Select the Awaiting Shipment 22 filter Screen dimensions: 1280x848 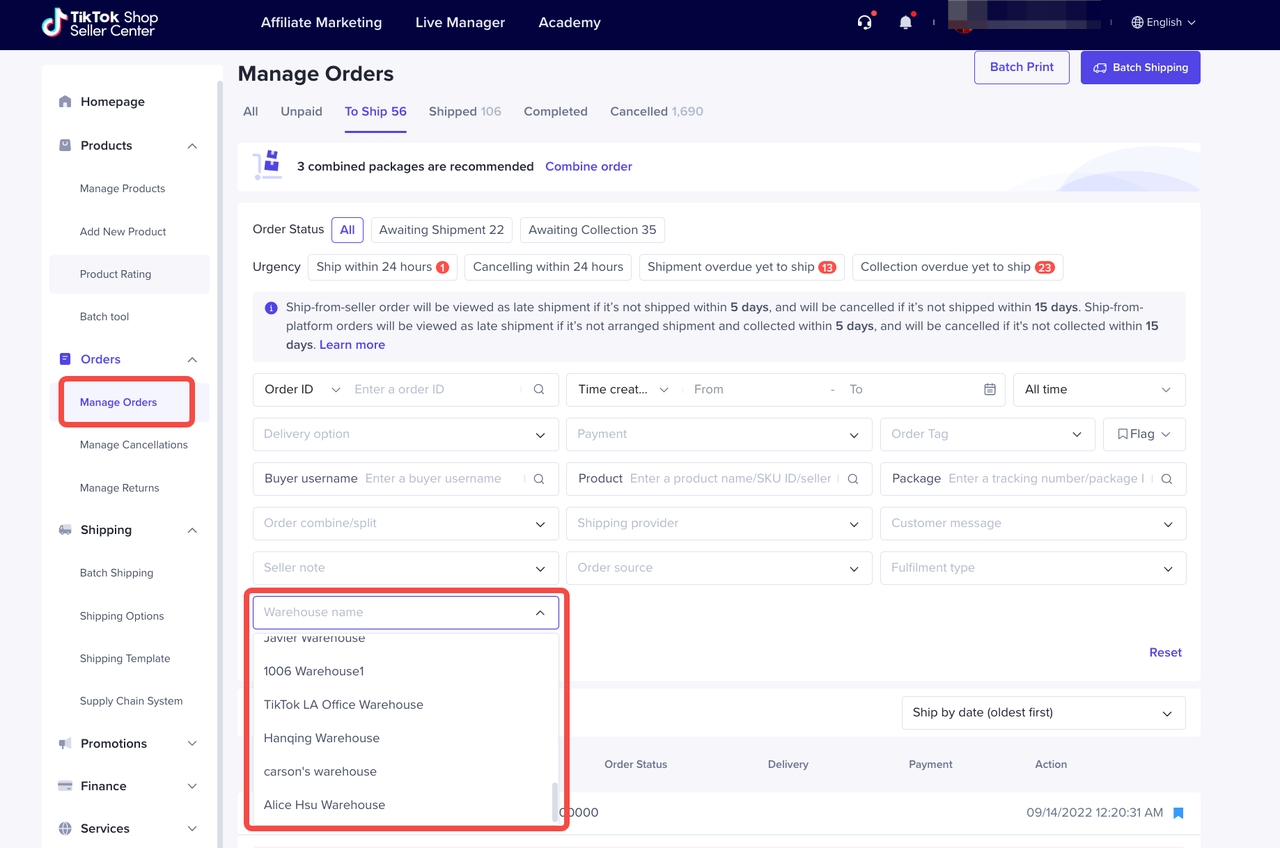tap(441, 230)
